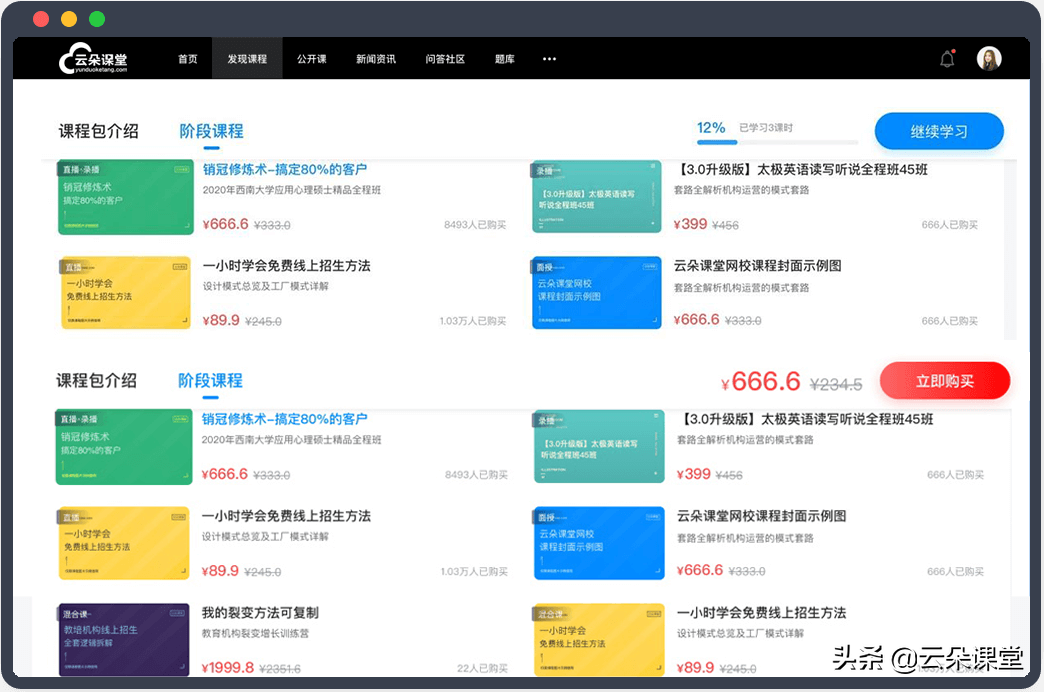1044x692 pixels.
Task: Select the 问答社区 menu item
Action: point(445,58)
